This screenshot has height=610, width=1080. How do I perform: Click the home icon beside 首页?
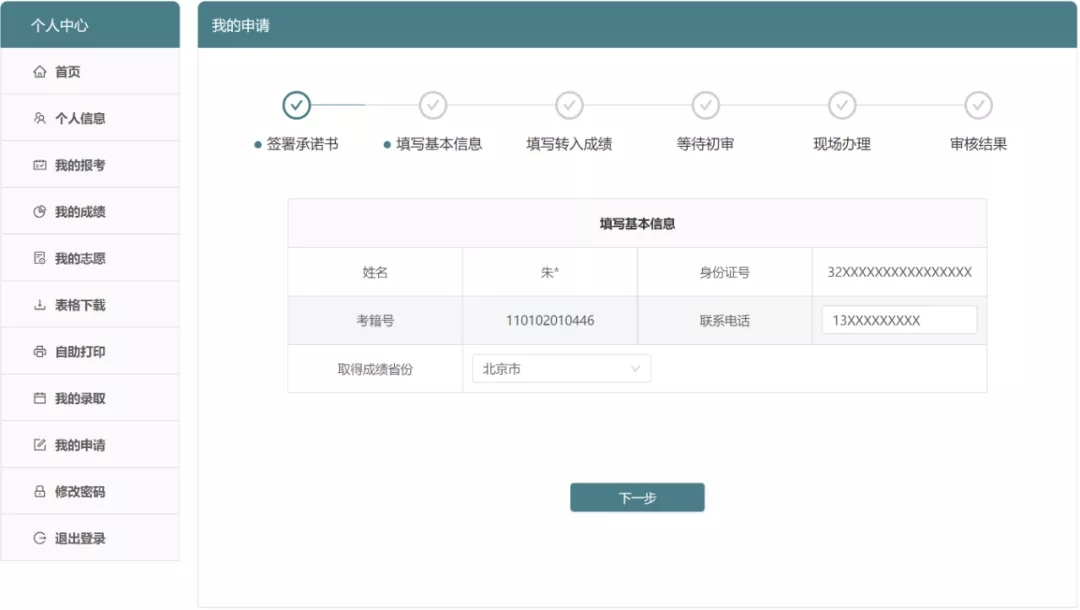tap(37, 71)
